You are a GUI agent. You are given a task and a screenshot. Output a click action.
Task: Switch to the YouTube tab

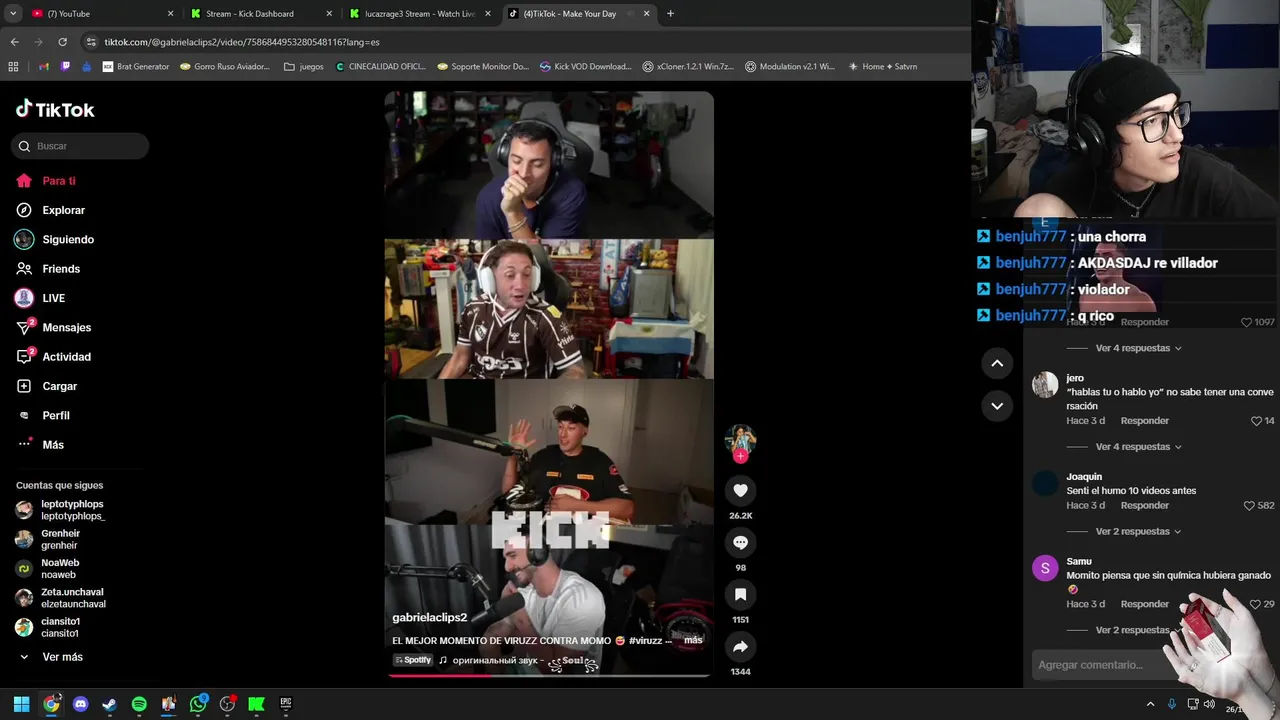coord(100,14)
